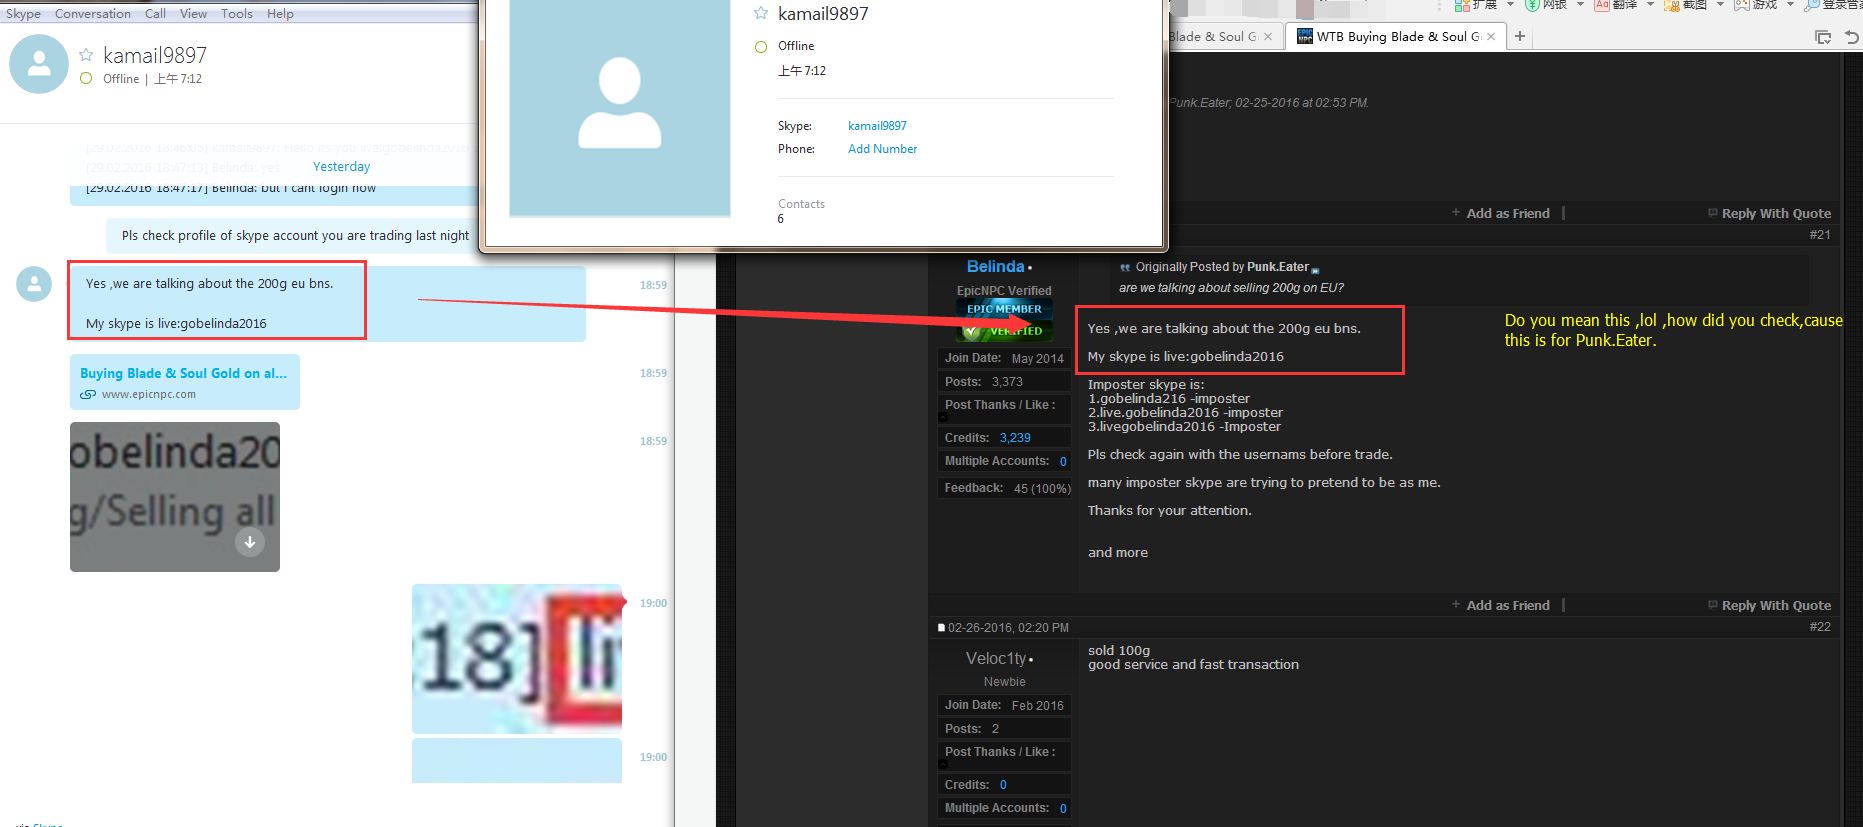The height and width of the screenshot is (827, 1863).
Task: Open the Conversation menu
Action: tap(93, 14)
